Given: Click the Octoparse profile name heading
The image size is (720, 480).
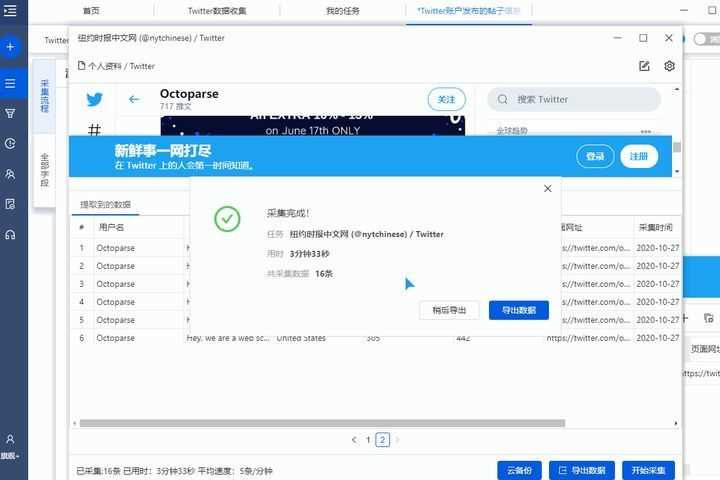Looking at the screenshot, I should pos(189,94).
